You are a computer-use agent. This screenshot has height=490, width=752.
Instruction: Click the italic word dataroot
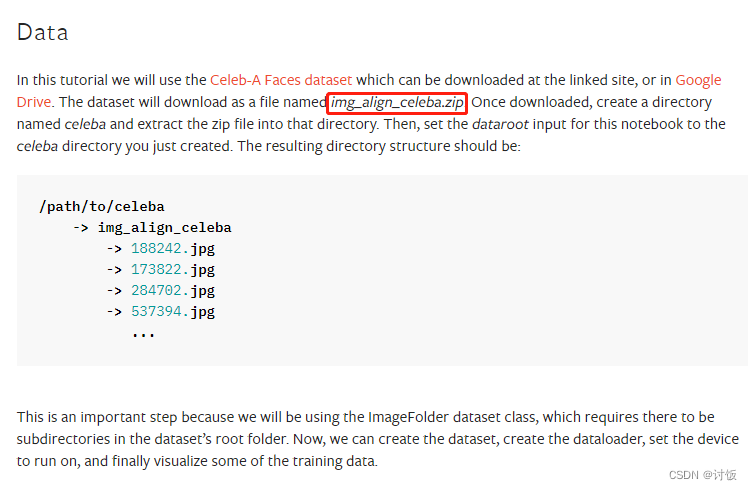tap(500, 124)
